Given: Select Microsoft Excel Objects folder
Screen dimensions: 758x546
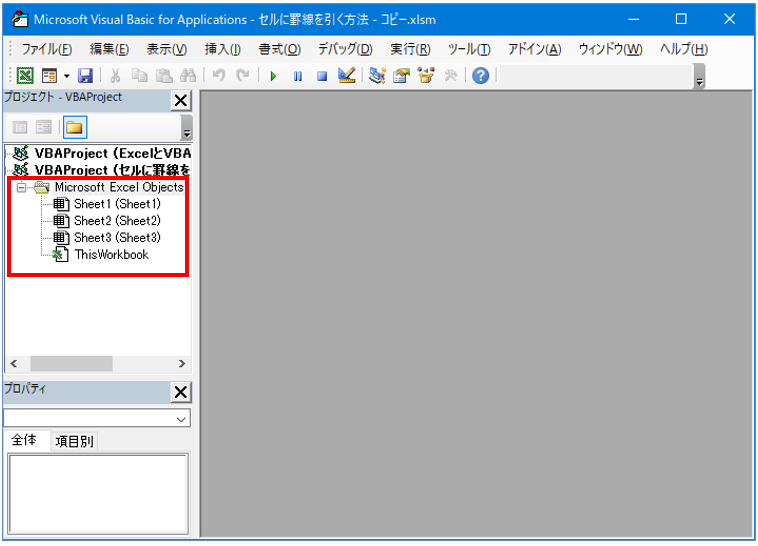Looking at the screenshot, I should pyautogui.click(x=119, y=187).
